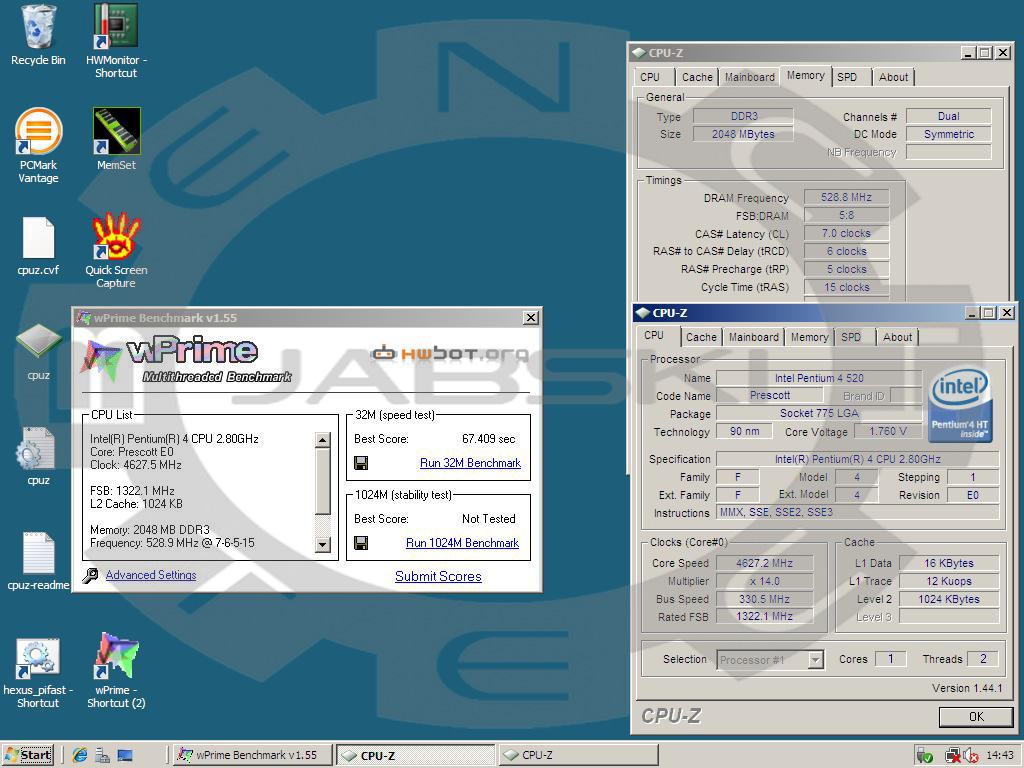Viewport: 1024px width, 768px height.
Task: Click the security shield tray icon
Action: tap(924, 756)
